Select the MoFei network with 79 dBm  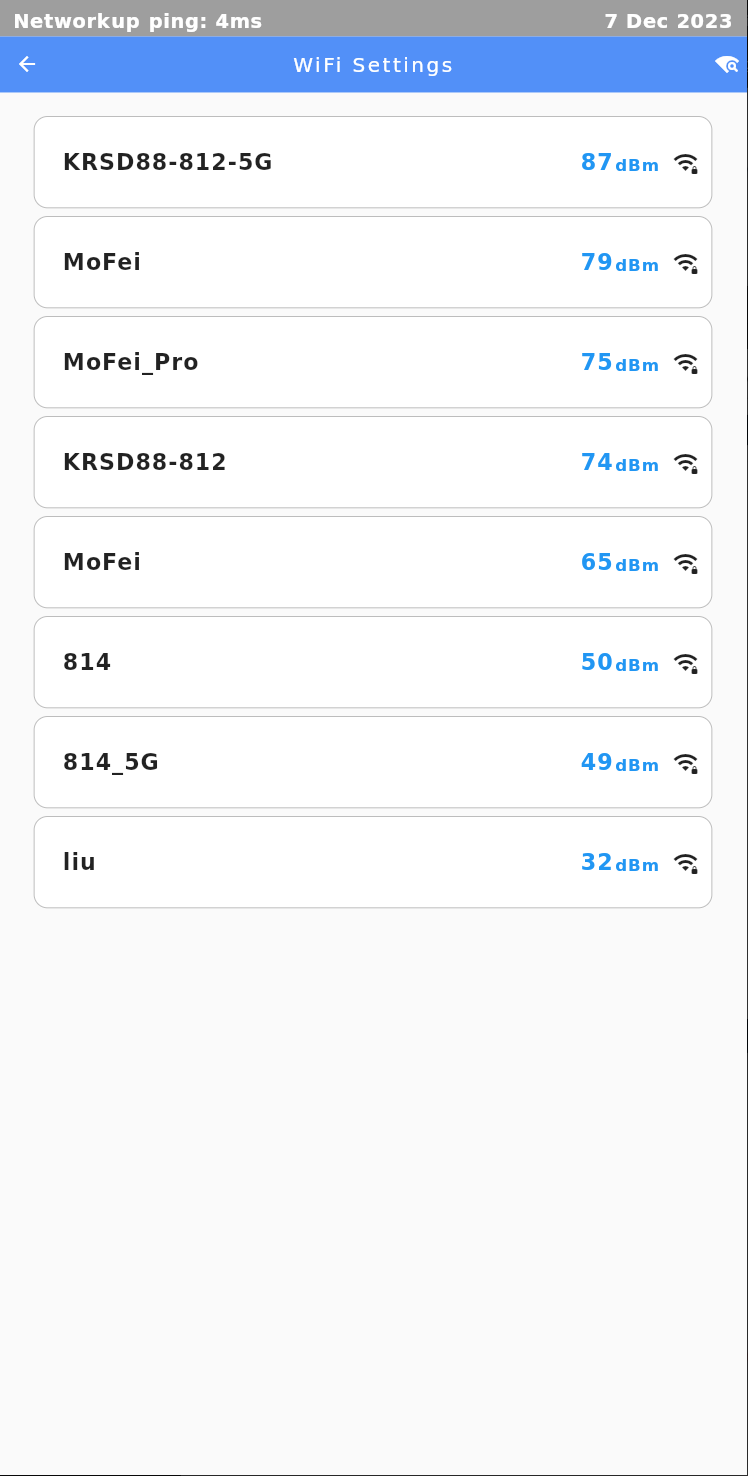click(x=102, y=262)
